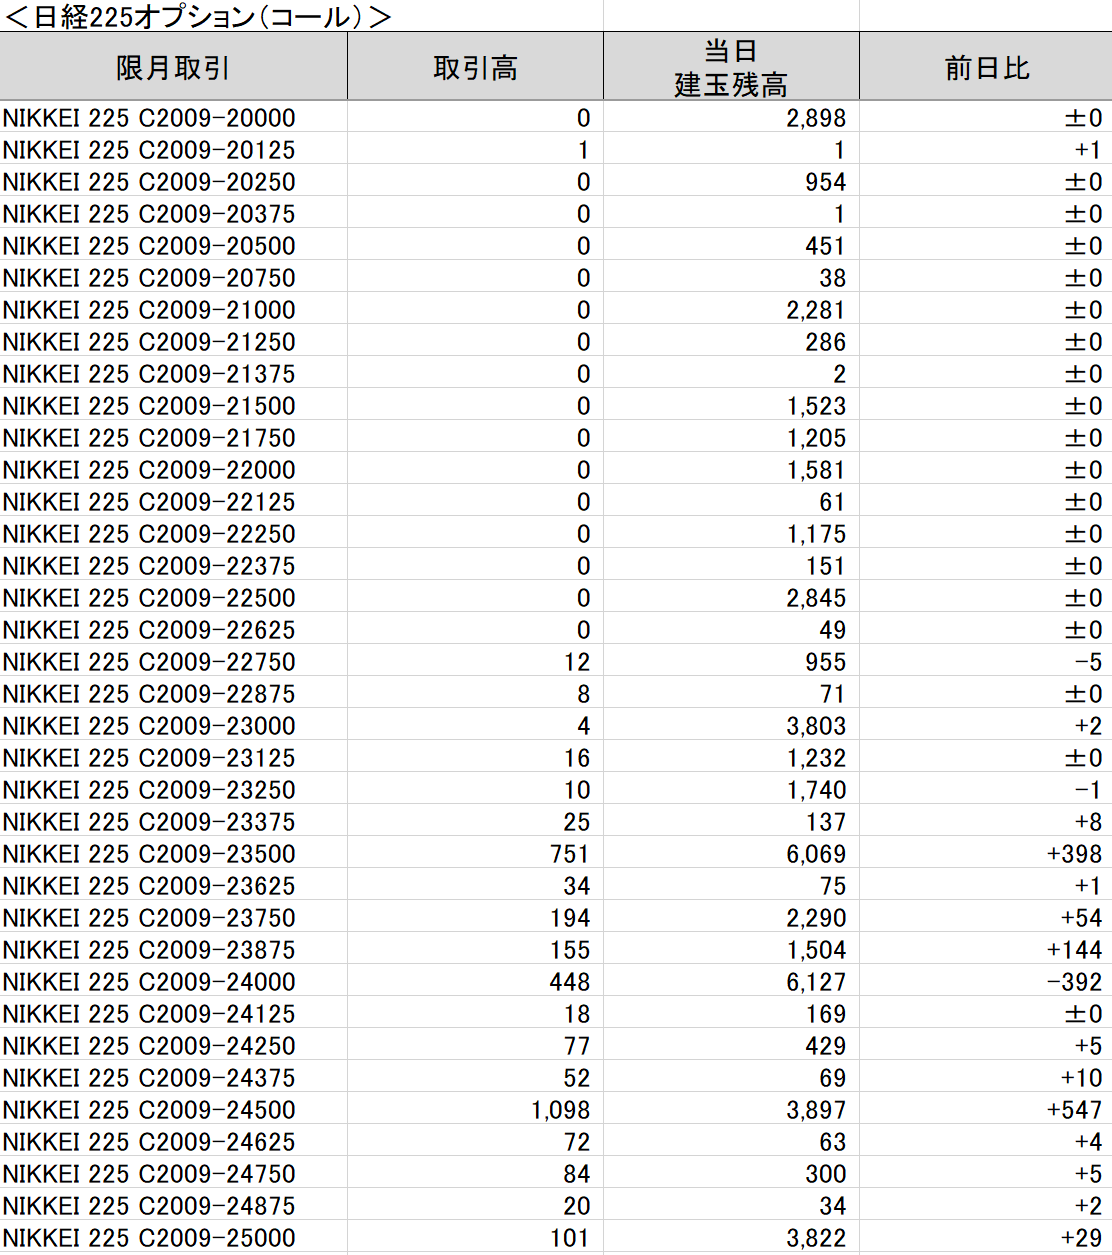Select trading volume value 101
The image size is (1112, 1255).
[x=570, y=1238]
